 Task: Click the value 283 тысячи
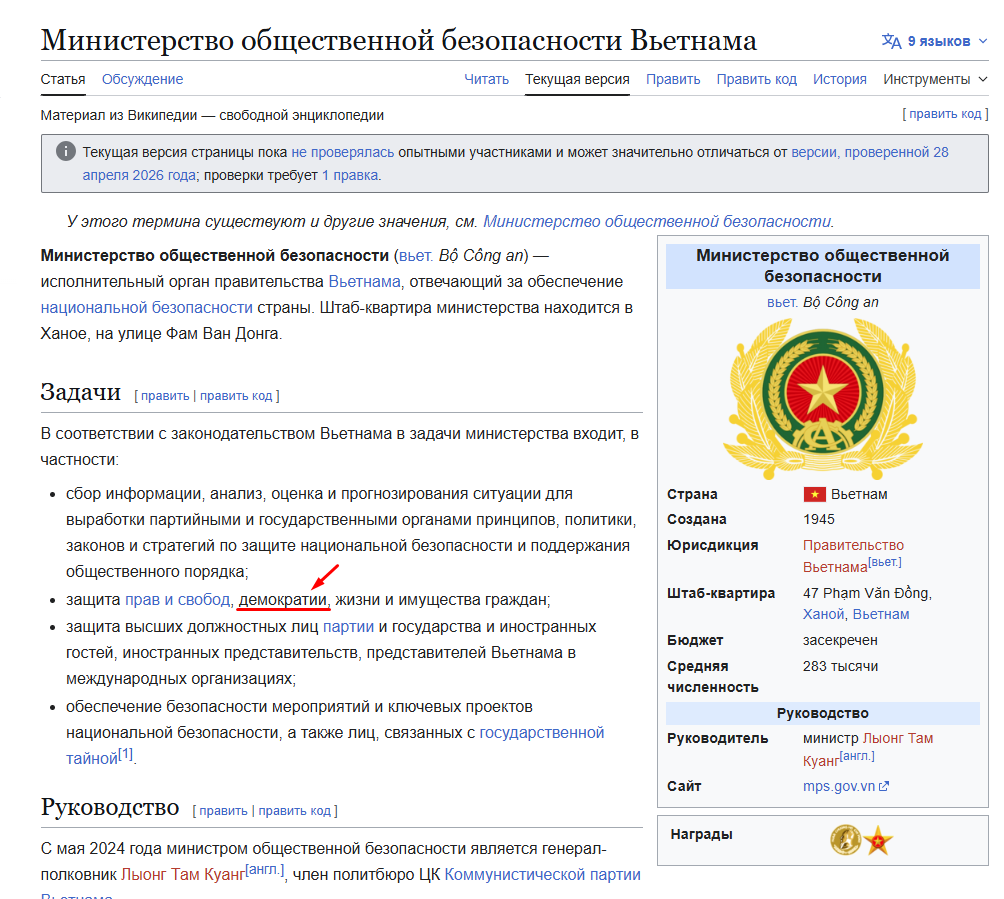841,667
